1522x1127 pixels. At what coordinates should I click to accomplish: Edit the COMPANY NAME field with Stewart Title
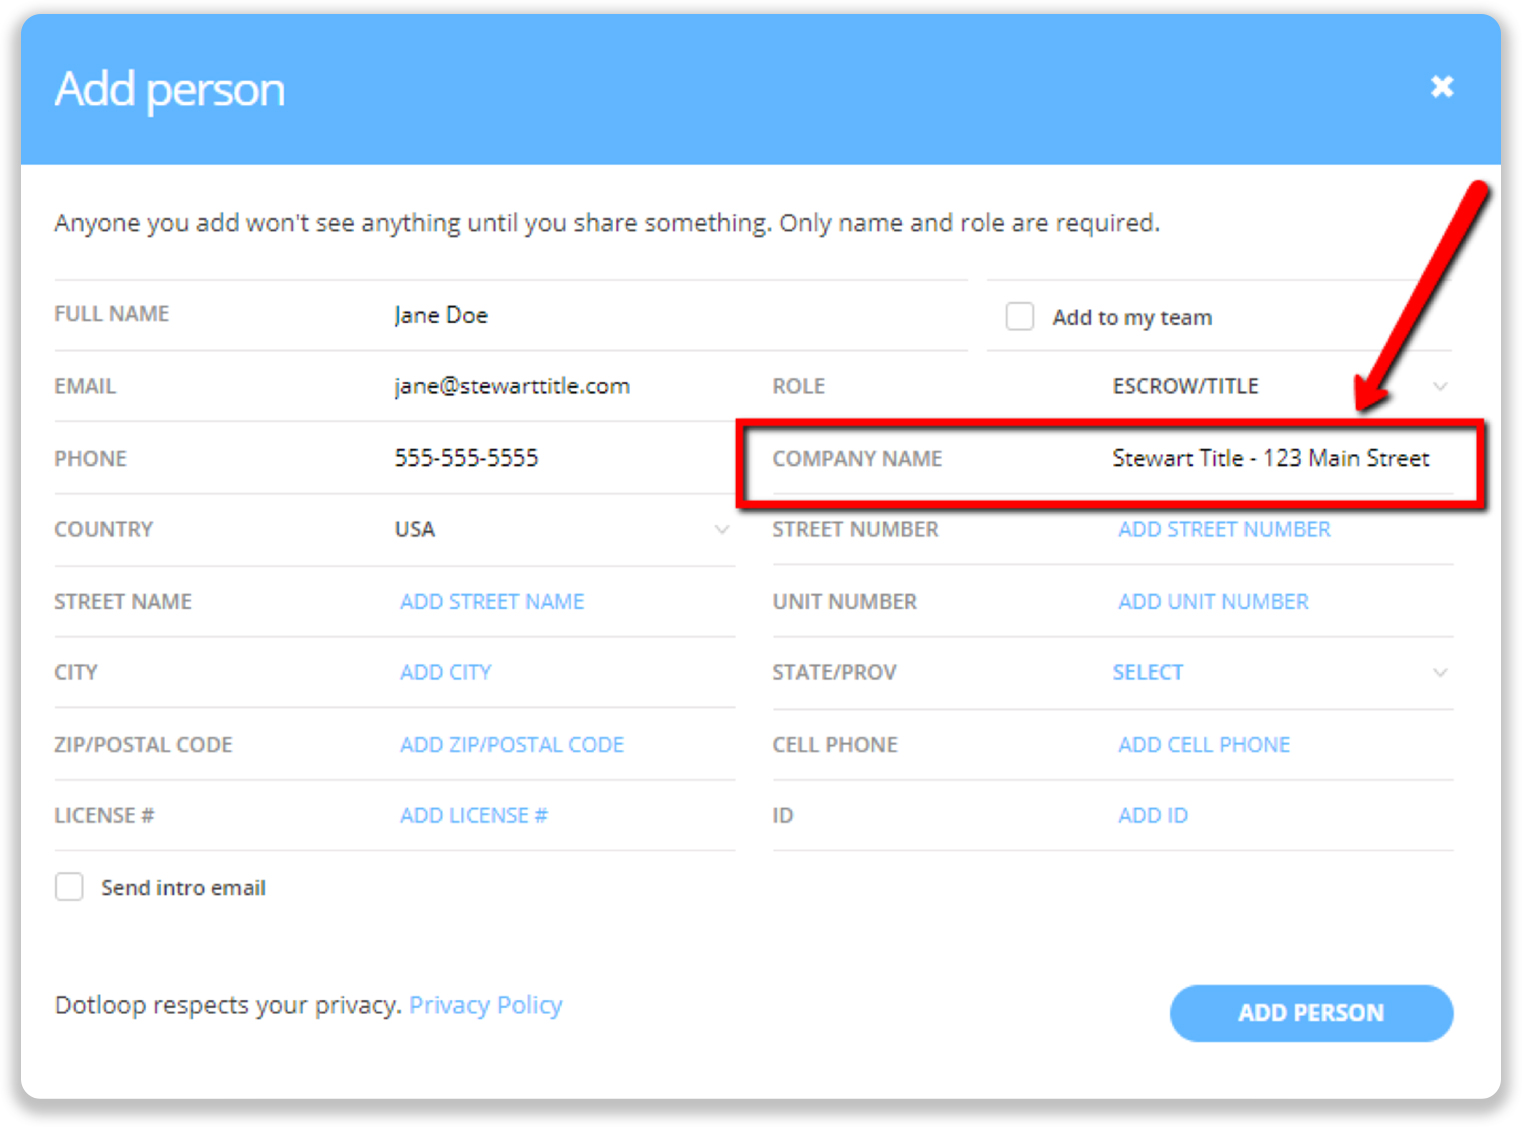coord(1271,458)
